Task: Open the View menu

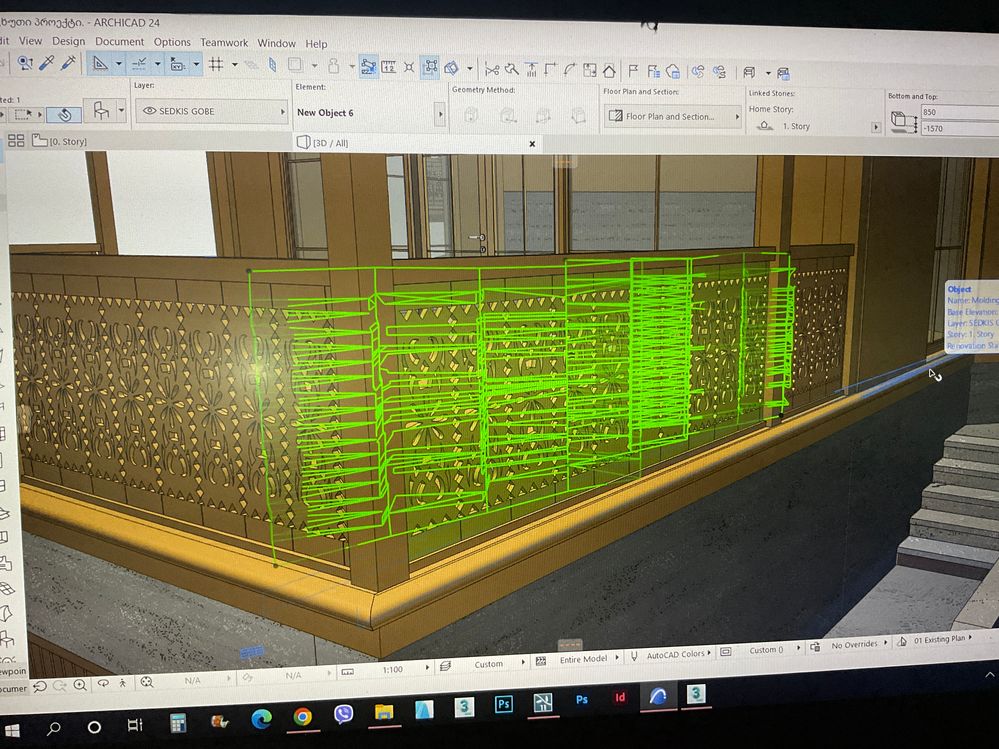Action: click(x=31, y=41)
